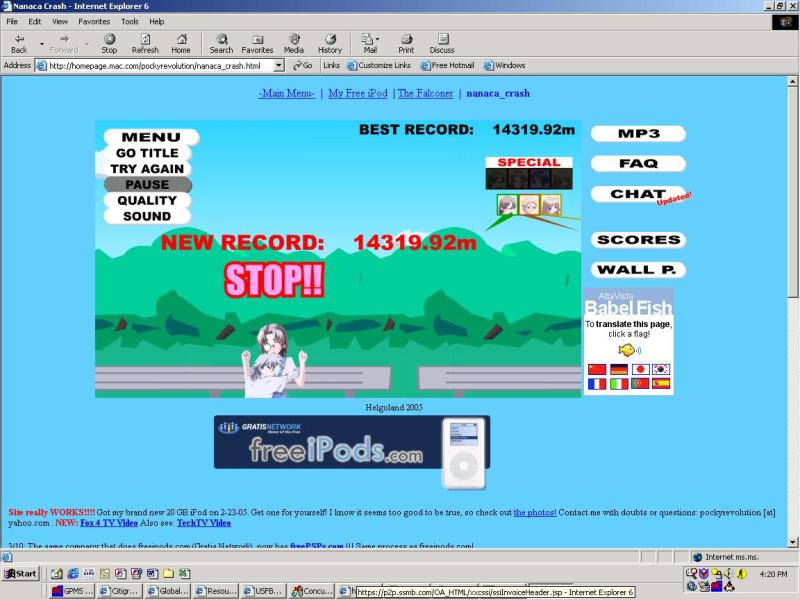Toggle the game's SOUND option

147,216
